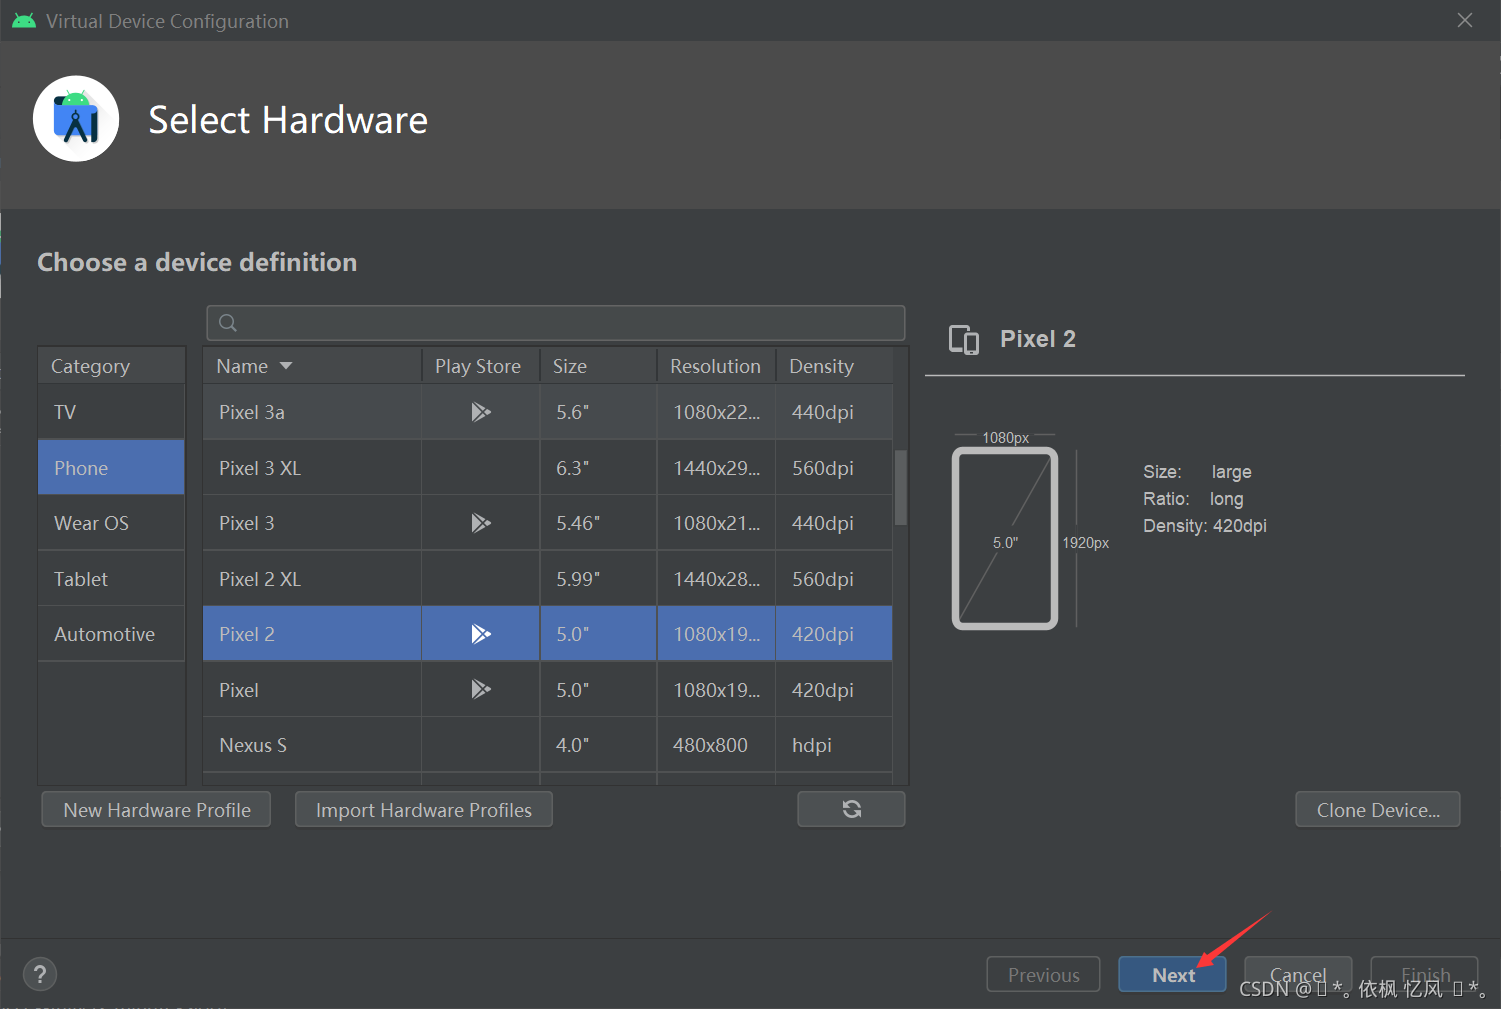
Task: Click the Next button
Action: coord(1172,974)
